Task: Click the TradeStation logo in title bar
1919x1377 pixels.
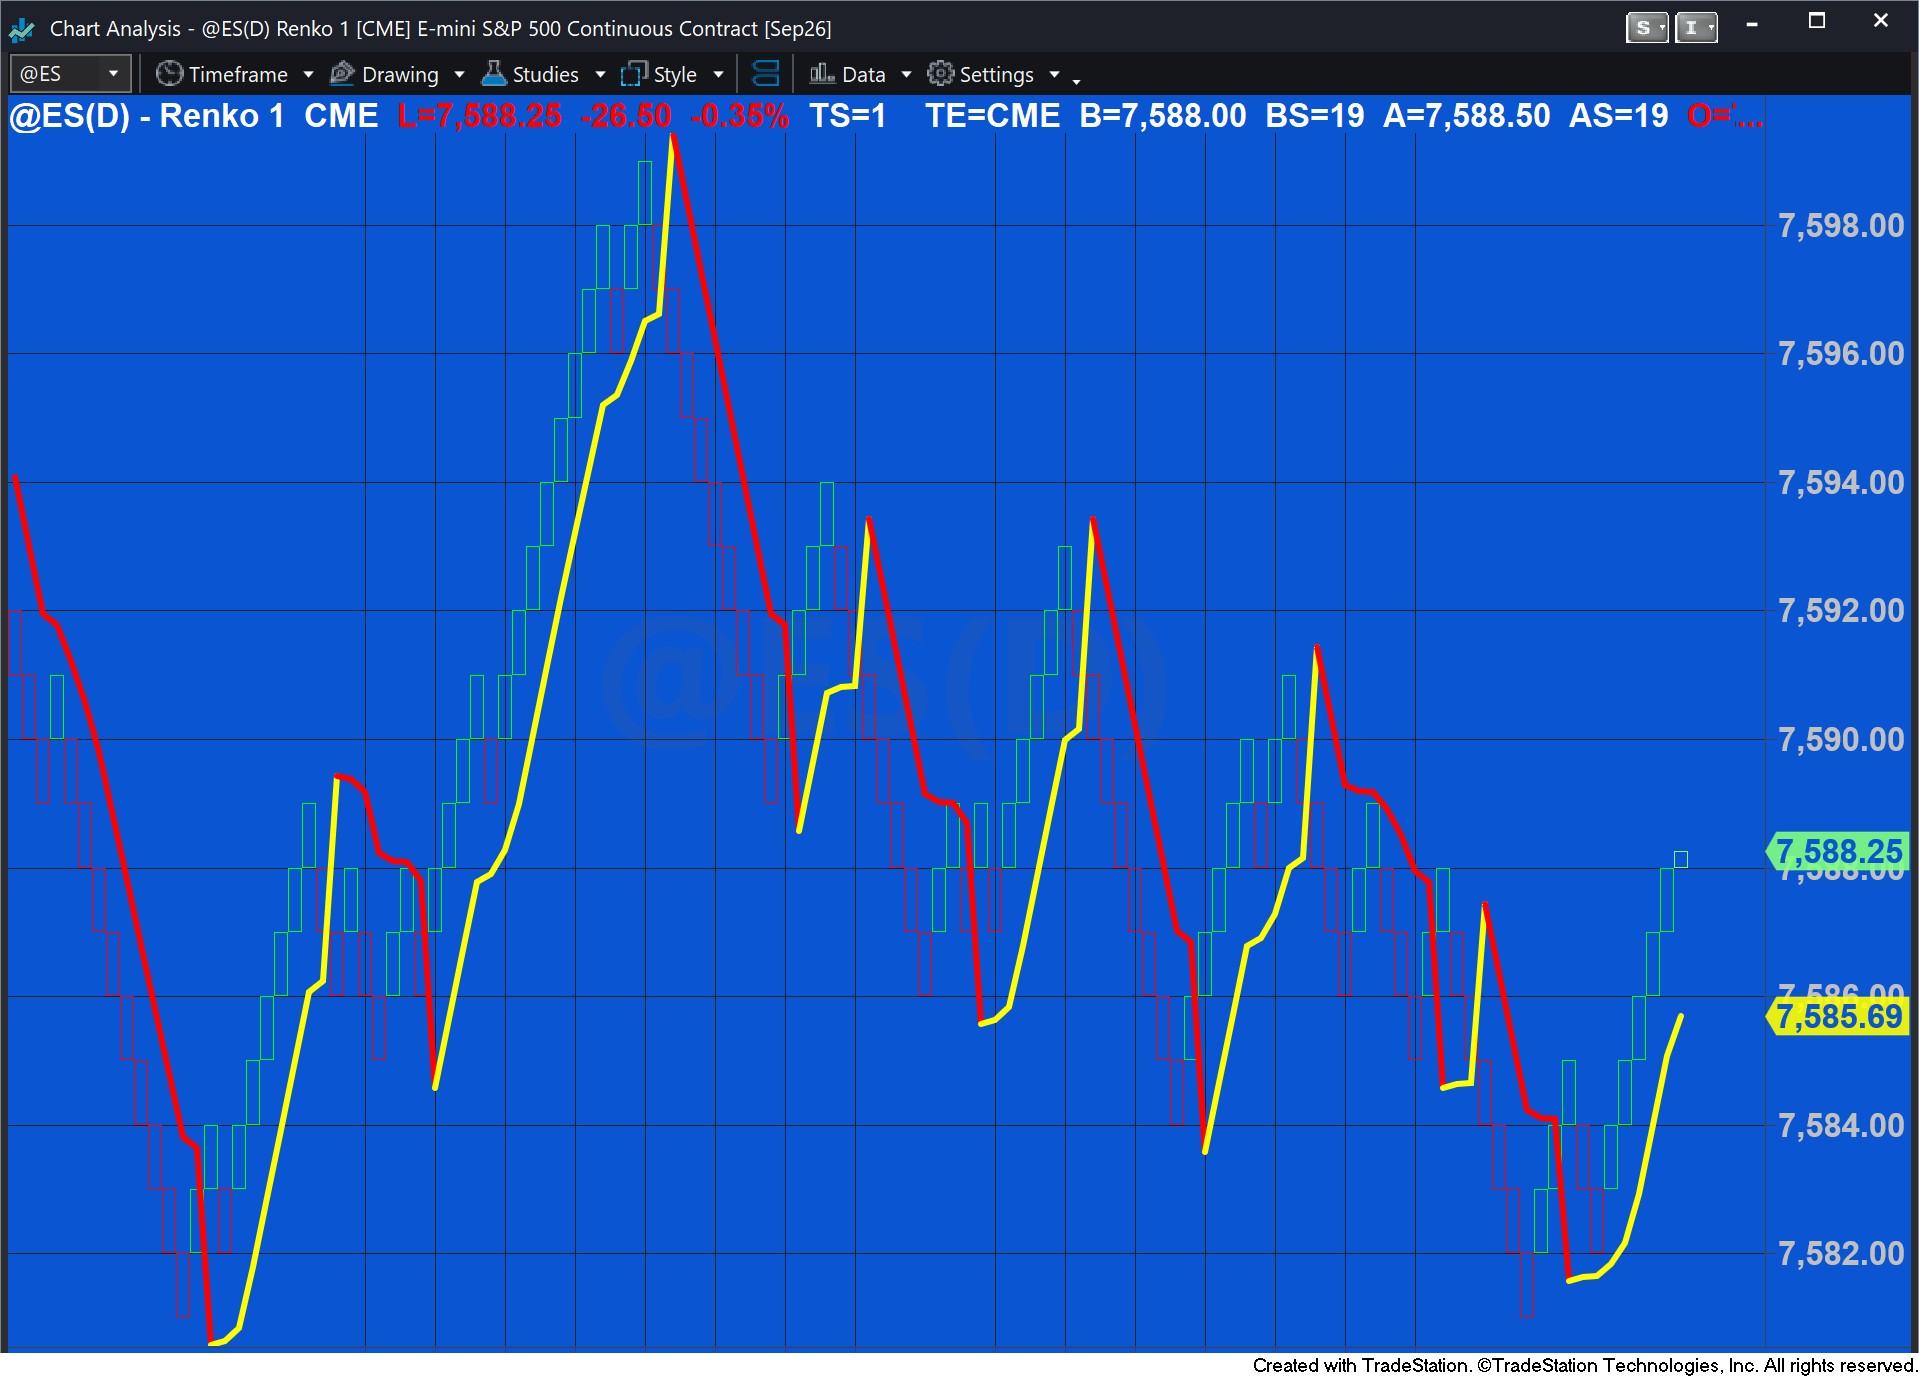Action: [x=22, y=29]
